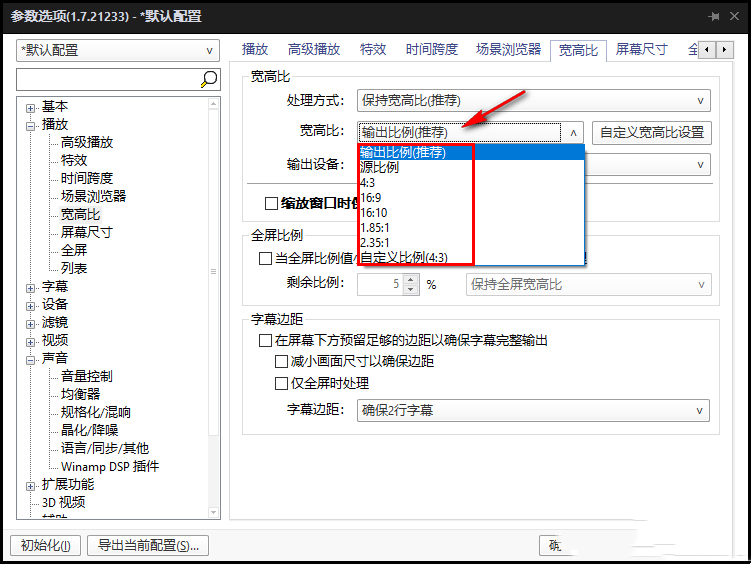Viewport: 751px width, 564px height.
Task: Check 在屏幕下方预留足够的边距 option
Action: tap(265, 340)
